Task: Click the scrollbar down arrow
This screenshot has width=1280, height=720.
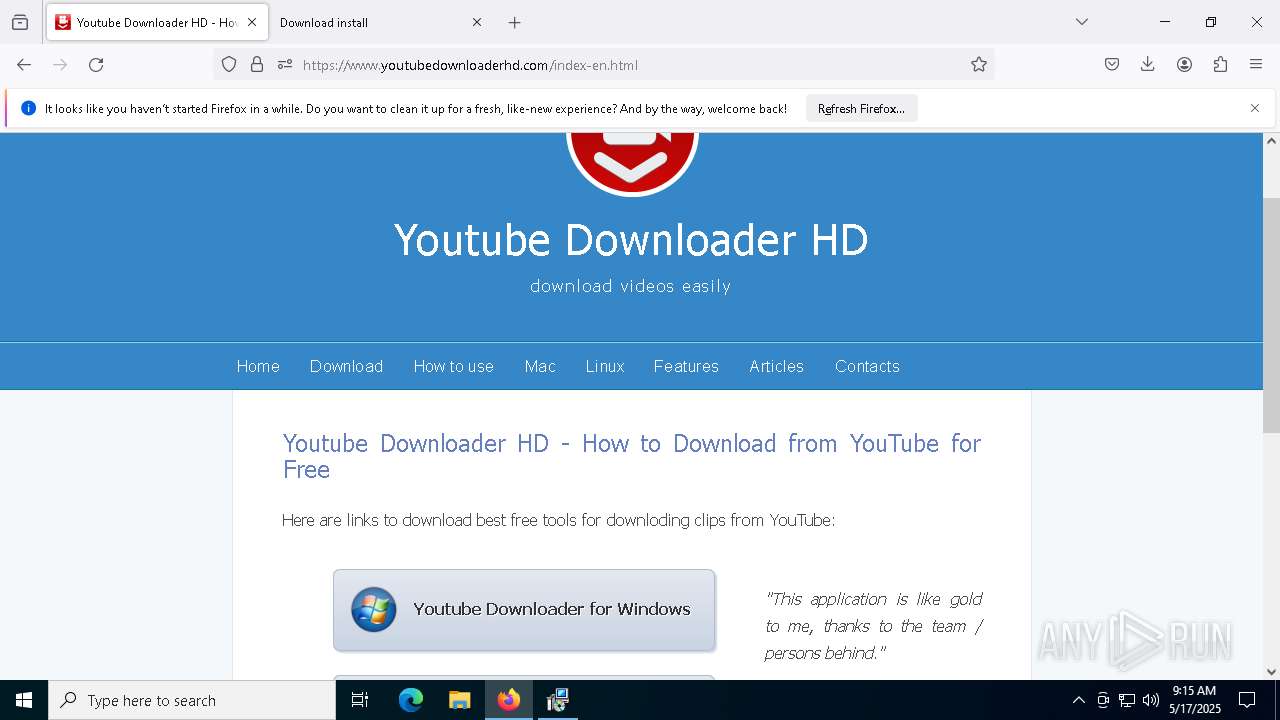Action: 1271,672
